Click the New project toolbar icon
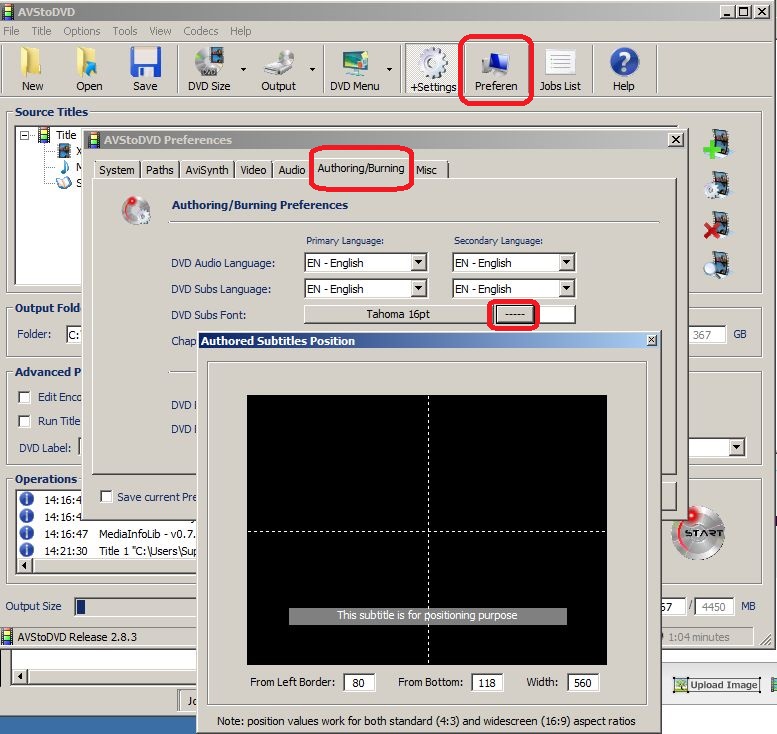 [32, 69]
